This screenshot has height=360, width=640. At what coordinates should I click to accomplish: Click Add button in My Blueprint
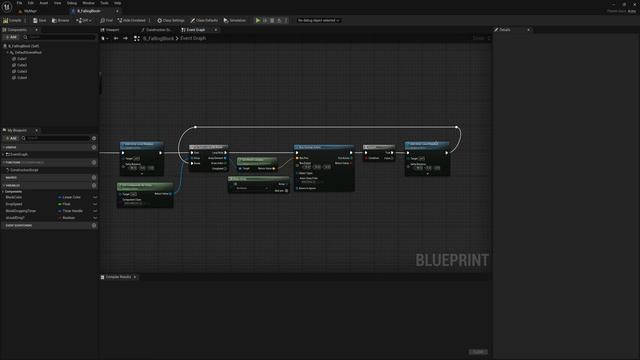[x=11, y=138]
